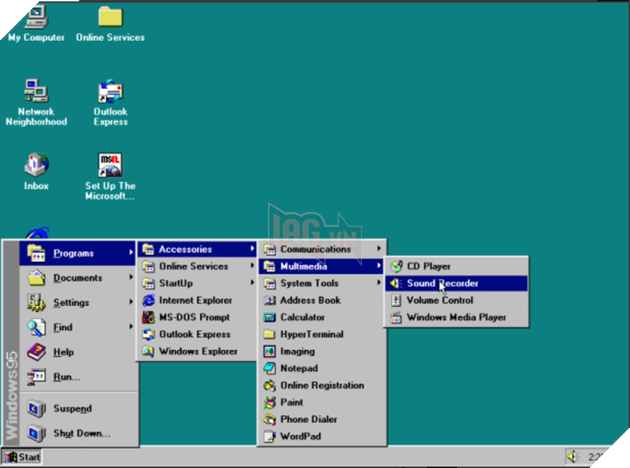Launch CD Player from Multimedia menu
Image resolution: width=630 pixels, height=468 pixels.
(456, 266)
